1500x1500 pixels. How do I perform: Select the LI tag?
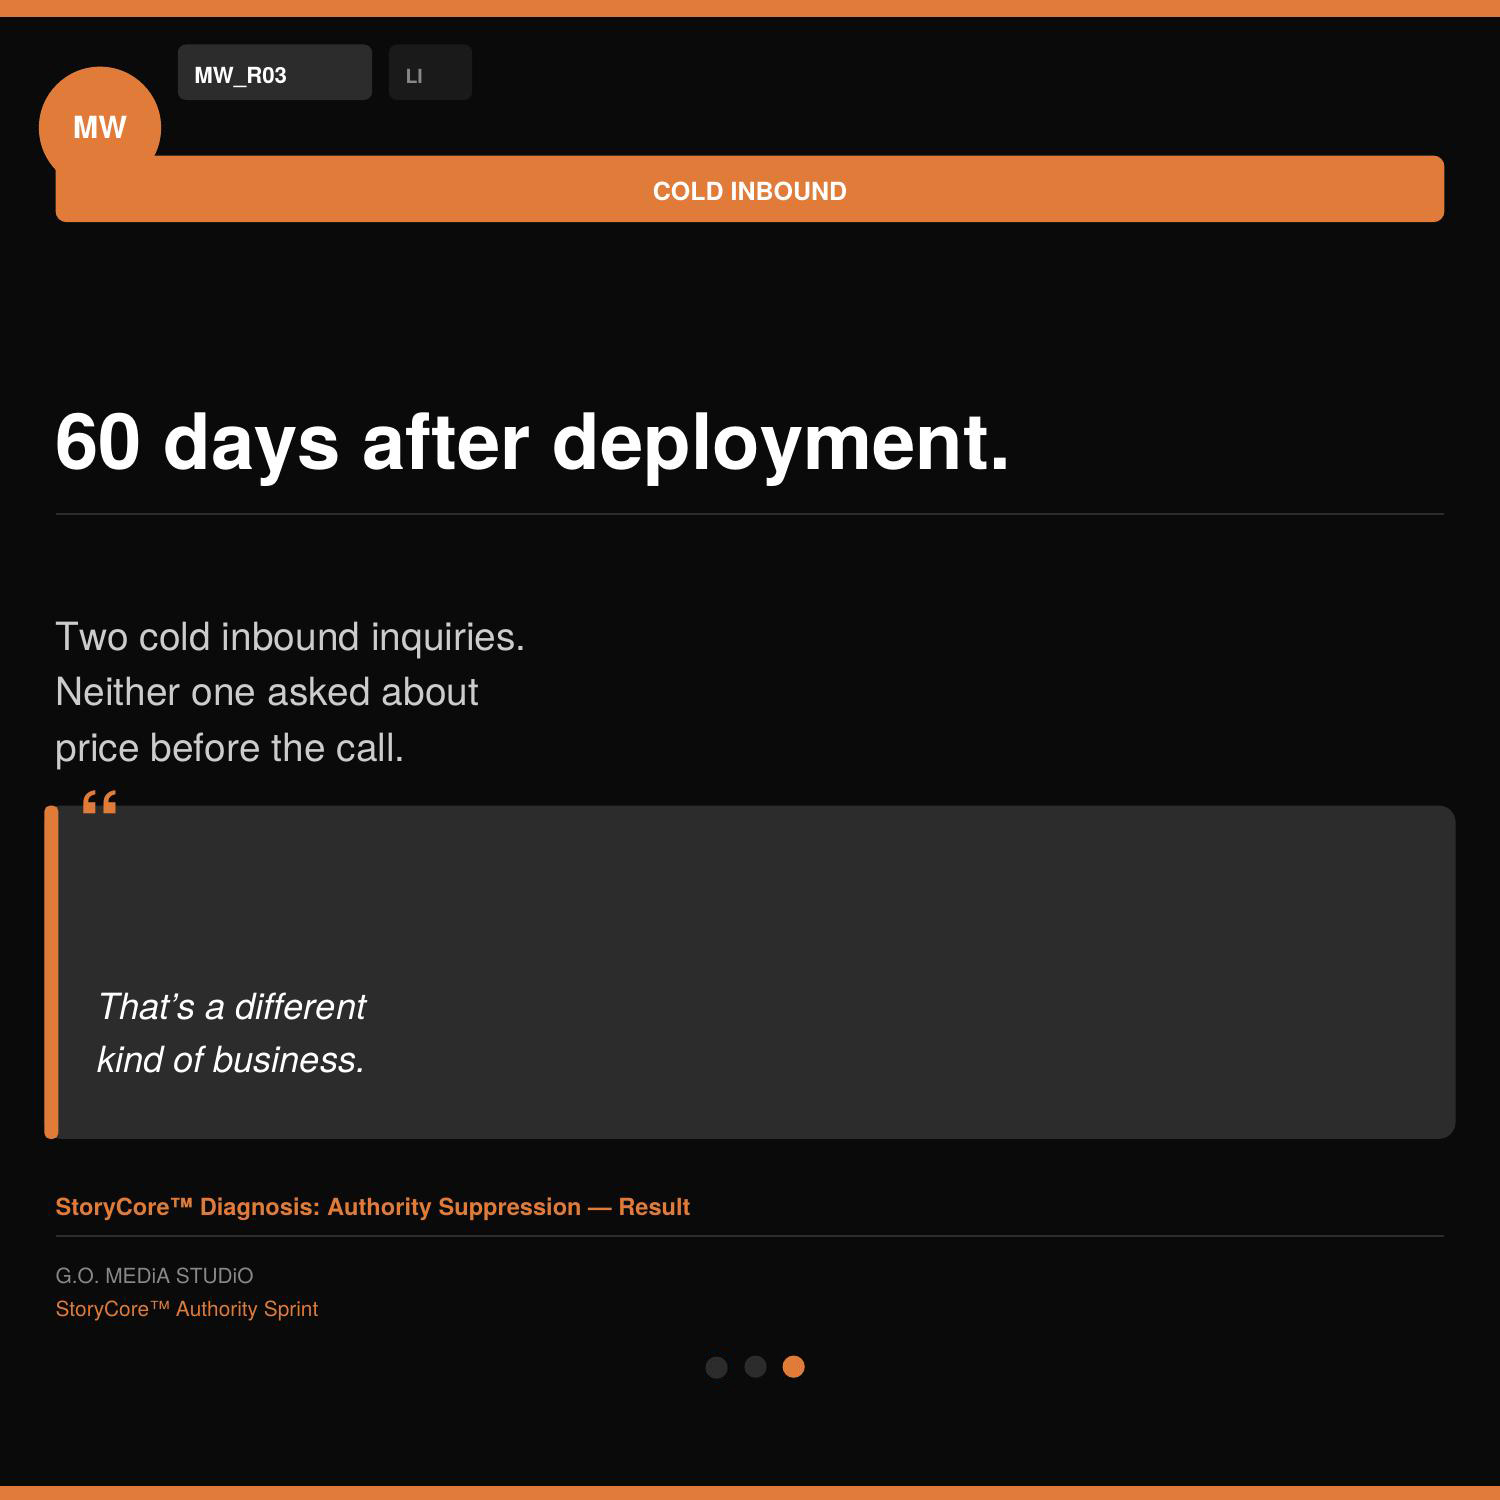pos(429,73)
